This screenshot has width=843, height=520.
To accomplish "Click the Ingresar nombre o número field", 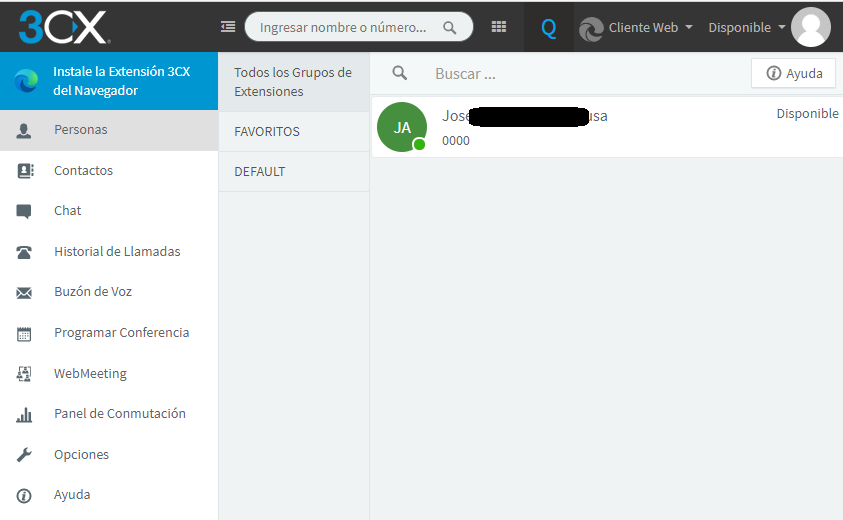I will tap(343, 27).
